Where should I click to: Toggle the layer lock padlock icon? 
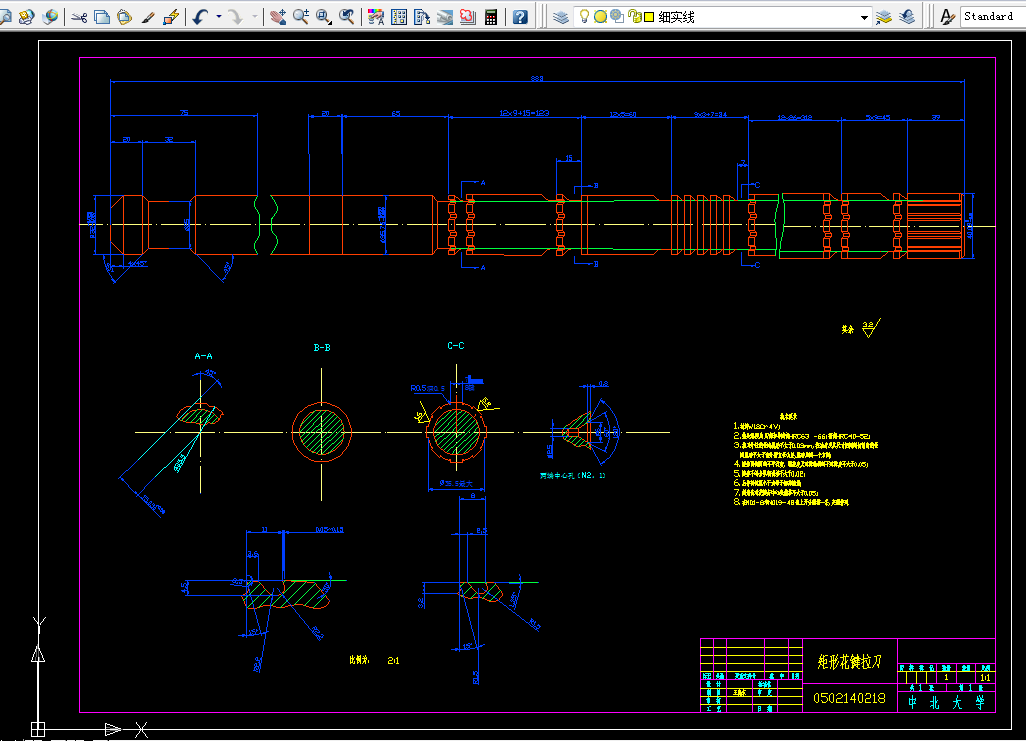click(x=633, y=16)
